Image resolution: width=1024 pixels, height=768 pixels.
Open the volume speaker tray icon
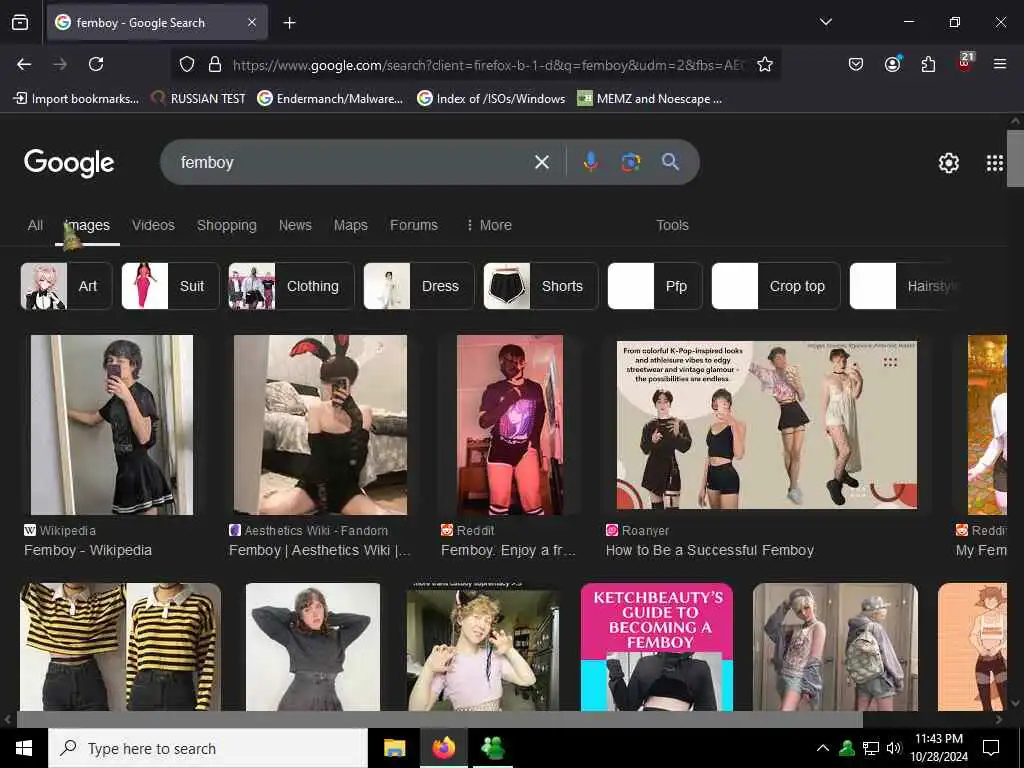[894, 748]
